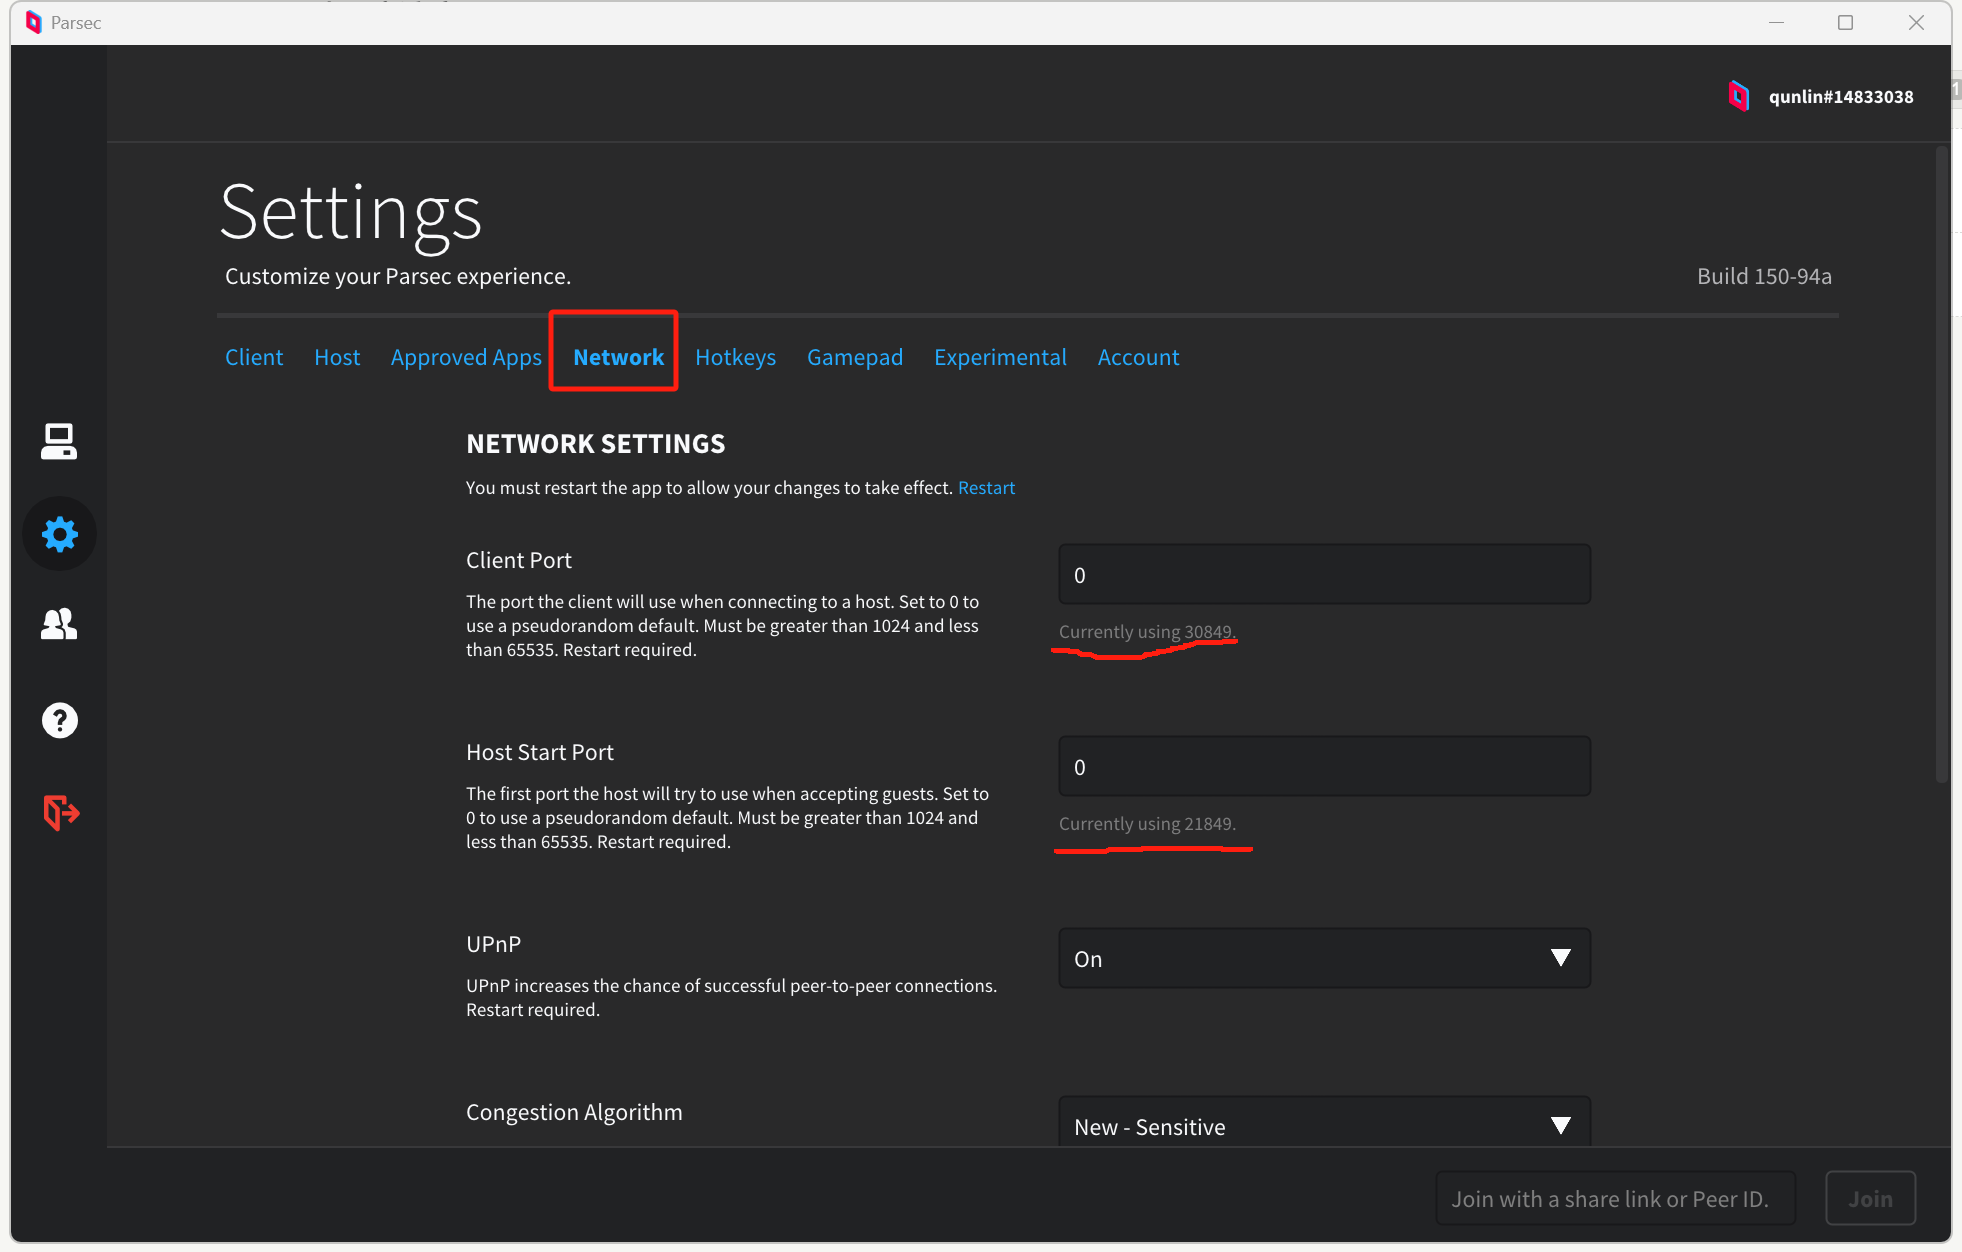Click the settings page vertical scrollbar
This screenshot has height=1252, width=1962.
1941,460
